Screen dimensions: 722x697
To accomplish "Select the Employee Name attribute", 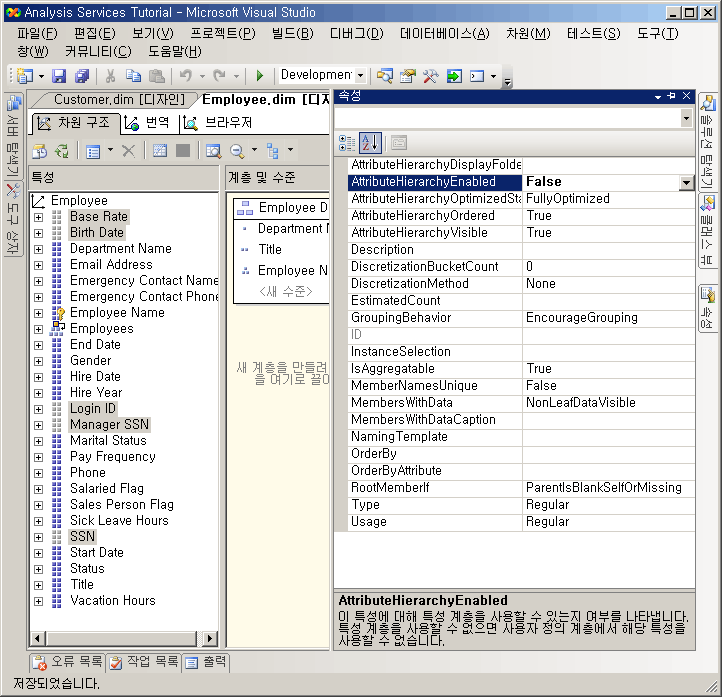I will (x=117, y=313).
